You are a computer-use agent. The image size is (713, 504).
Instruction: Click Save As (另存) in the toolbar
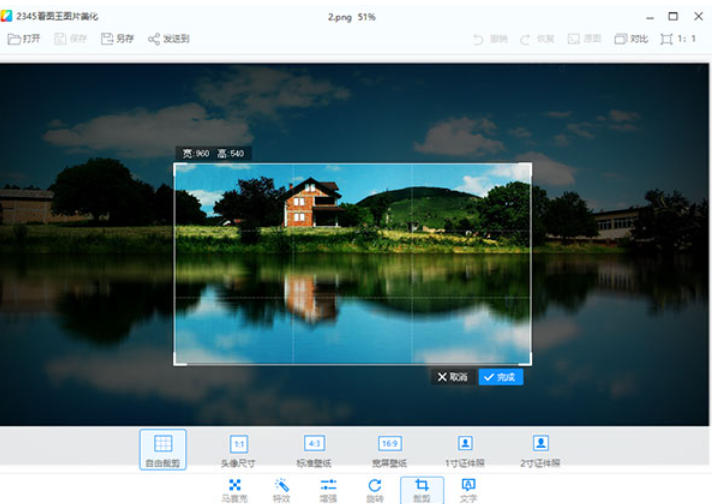(x=117, y=39)
